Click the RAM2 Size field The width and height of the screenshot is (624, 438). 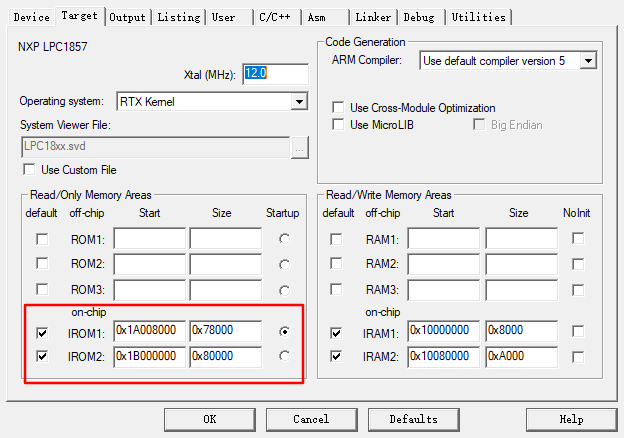[x=521, y=264]
